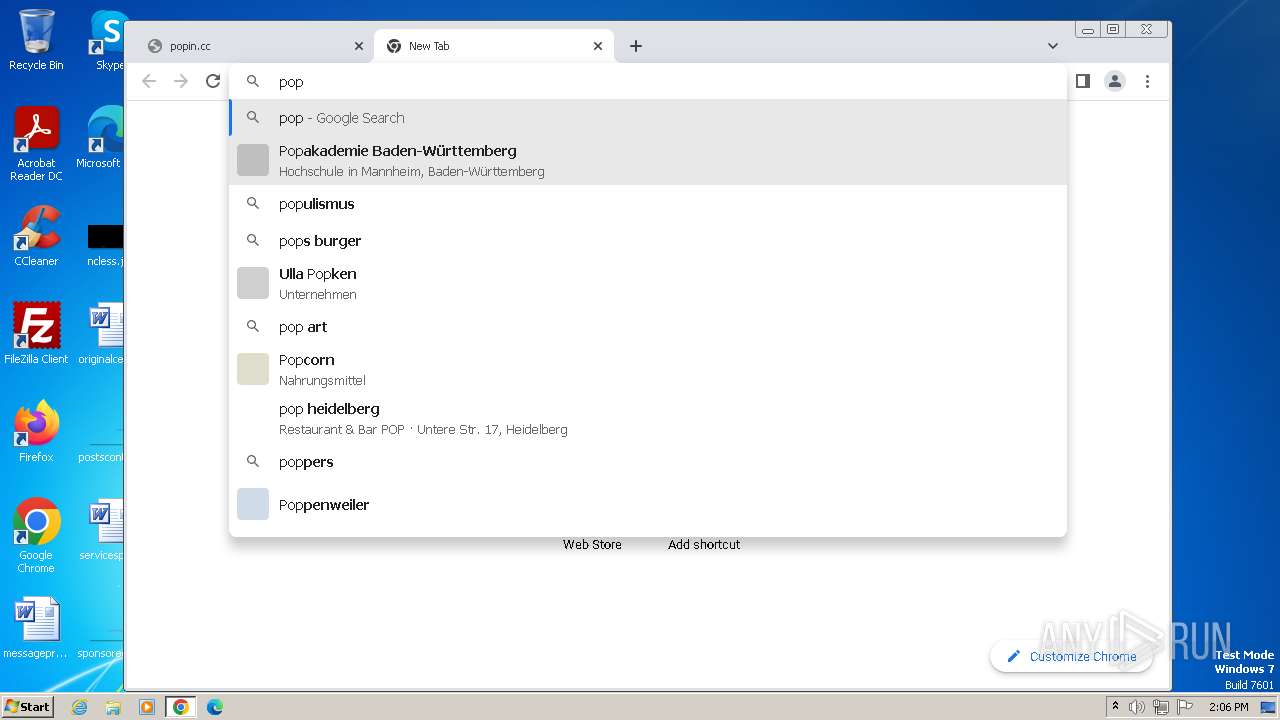
Task: Open the servicesp... Word document icon
Action: point(102,530)
